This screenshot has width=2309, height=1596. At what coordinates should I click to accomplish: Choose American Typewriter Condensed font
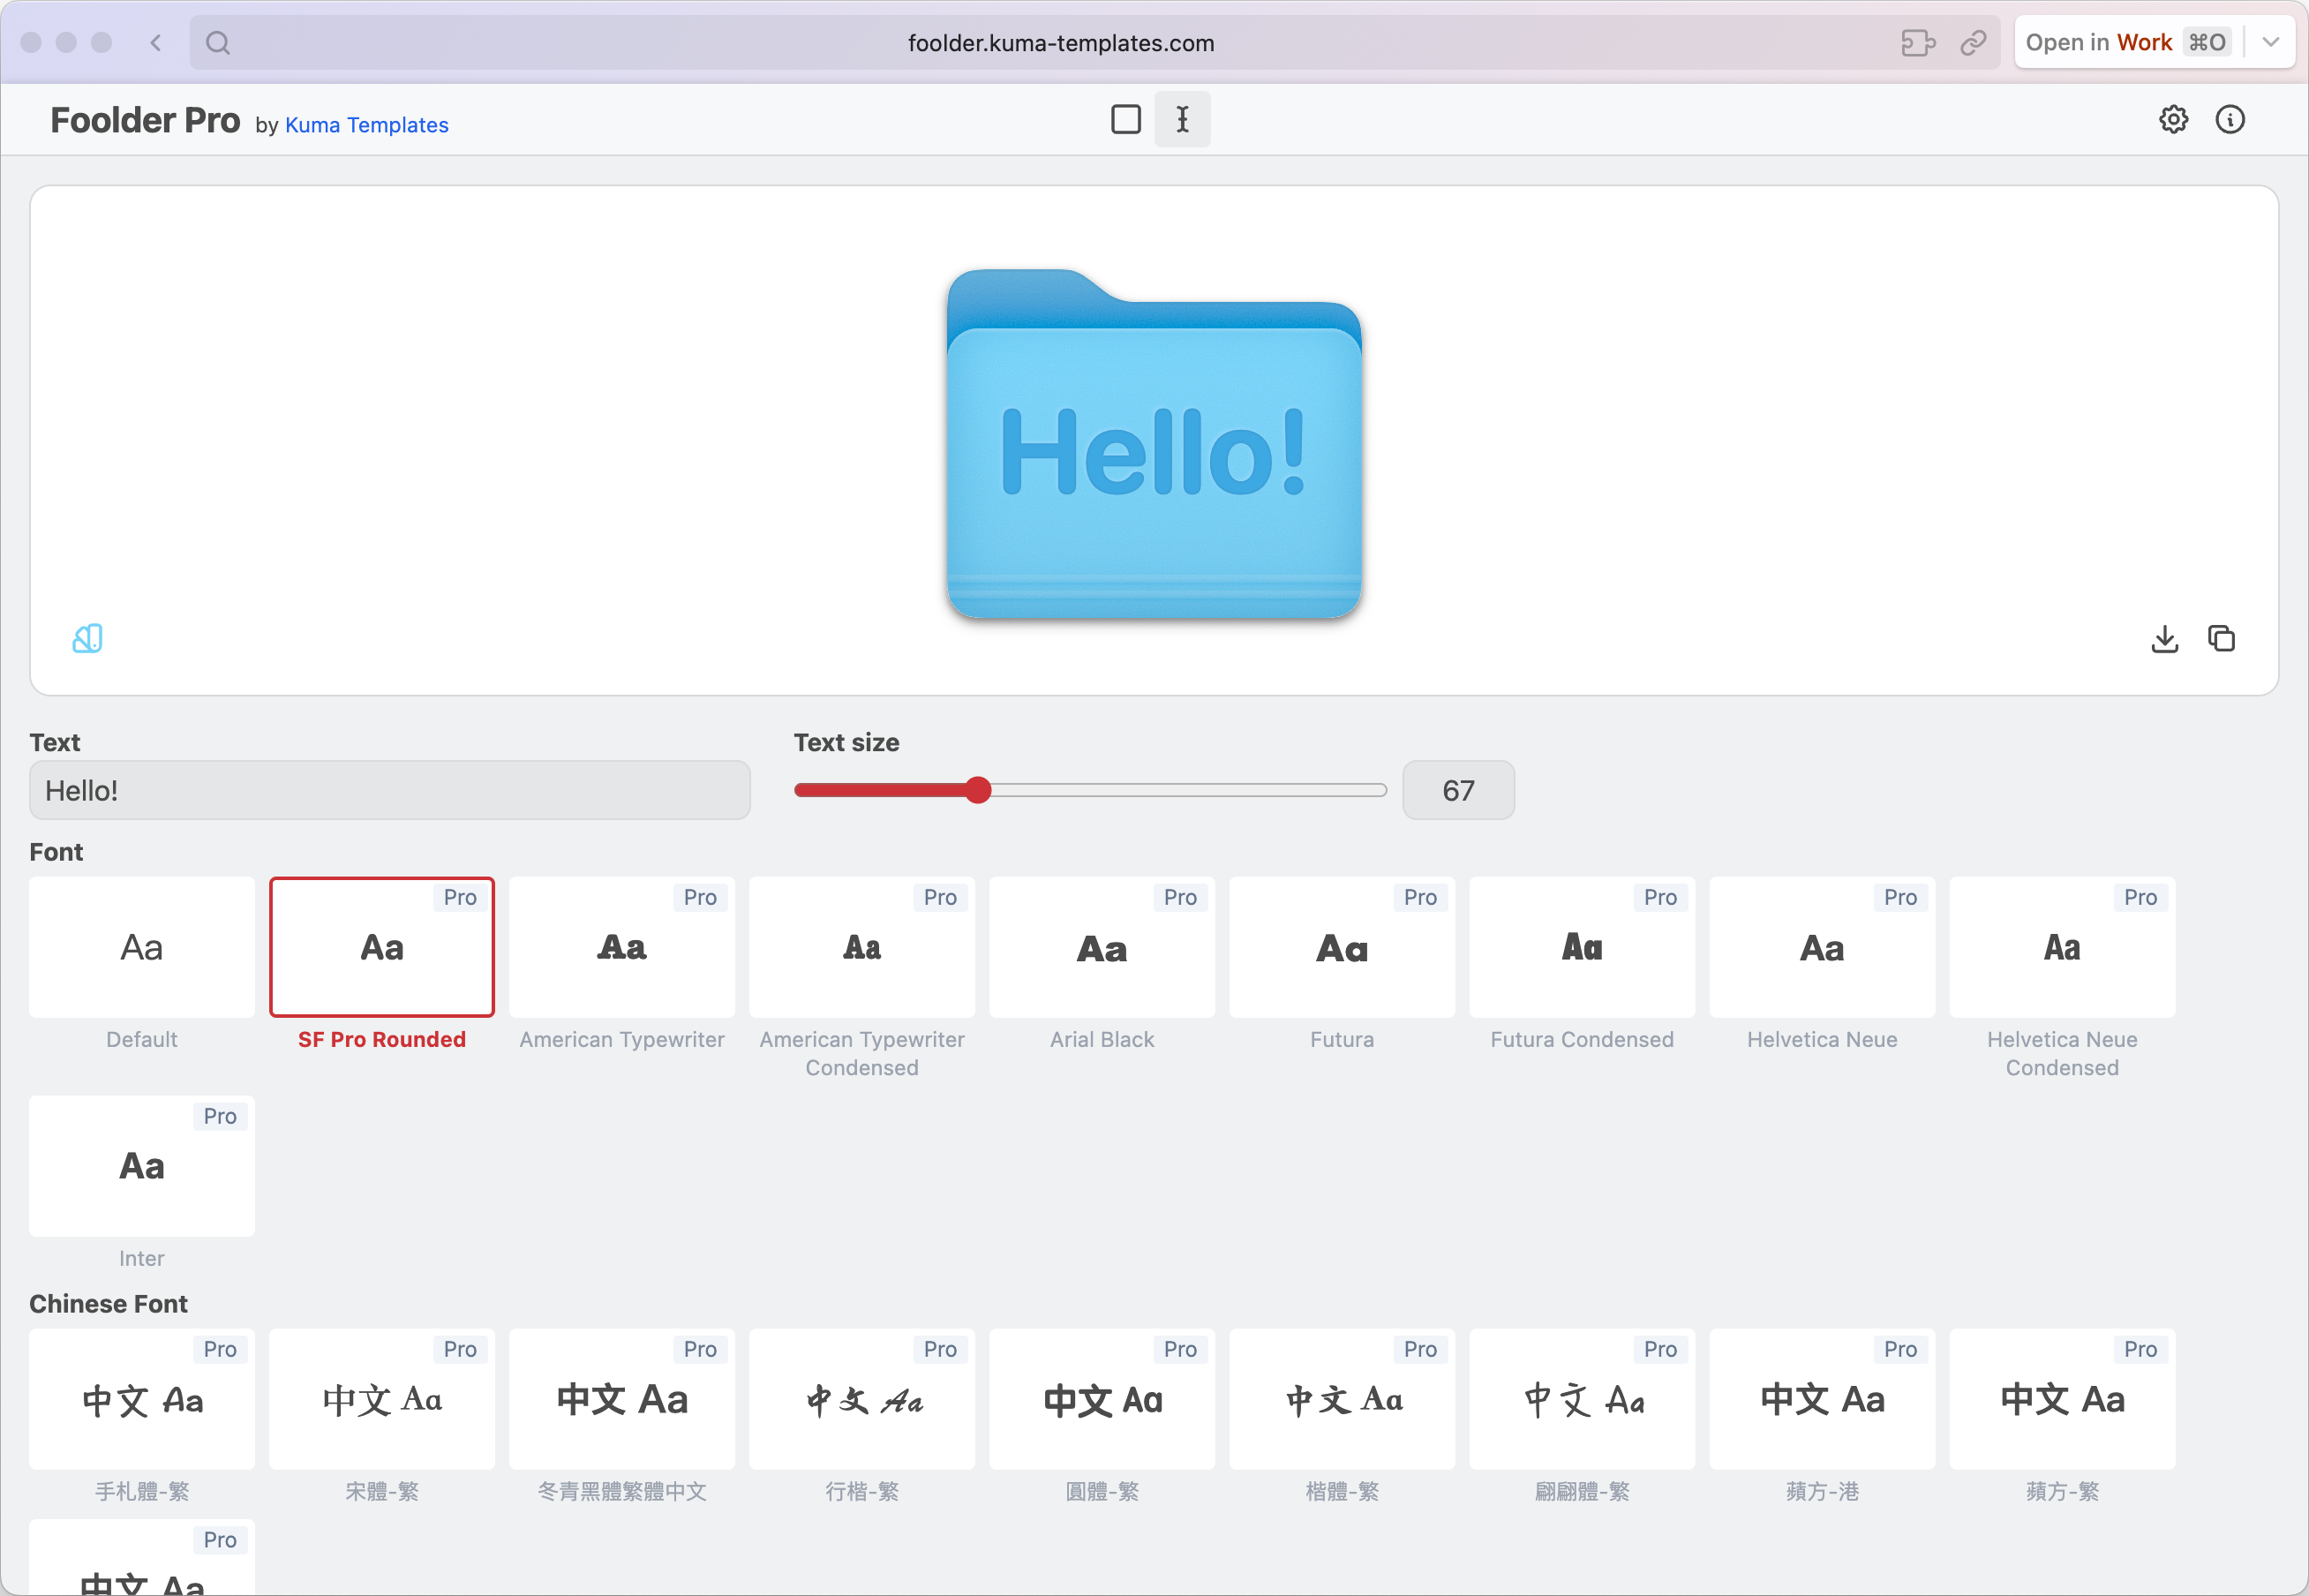pyautogui.click(x=862, y=947)
